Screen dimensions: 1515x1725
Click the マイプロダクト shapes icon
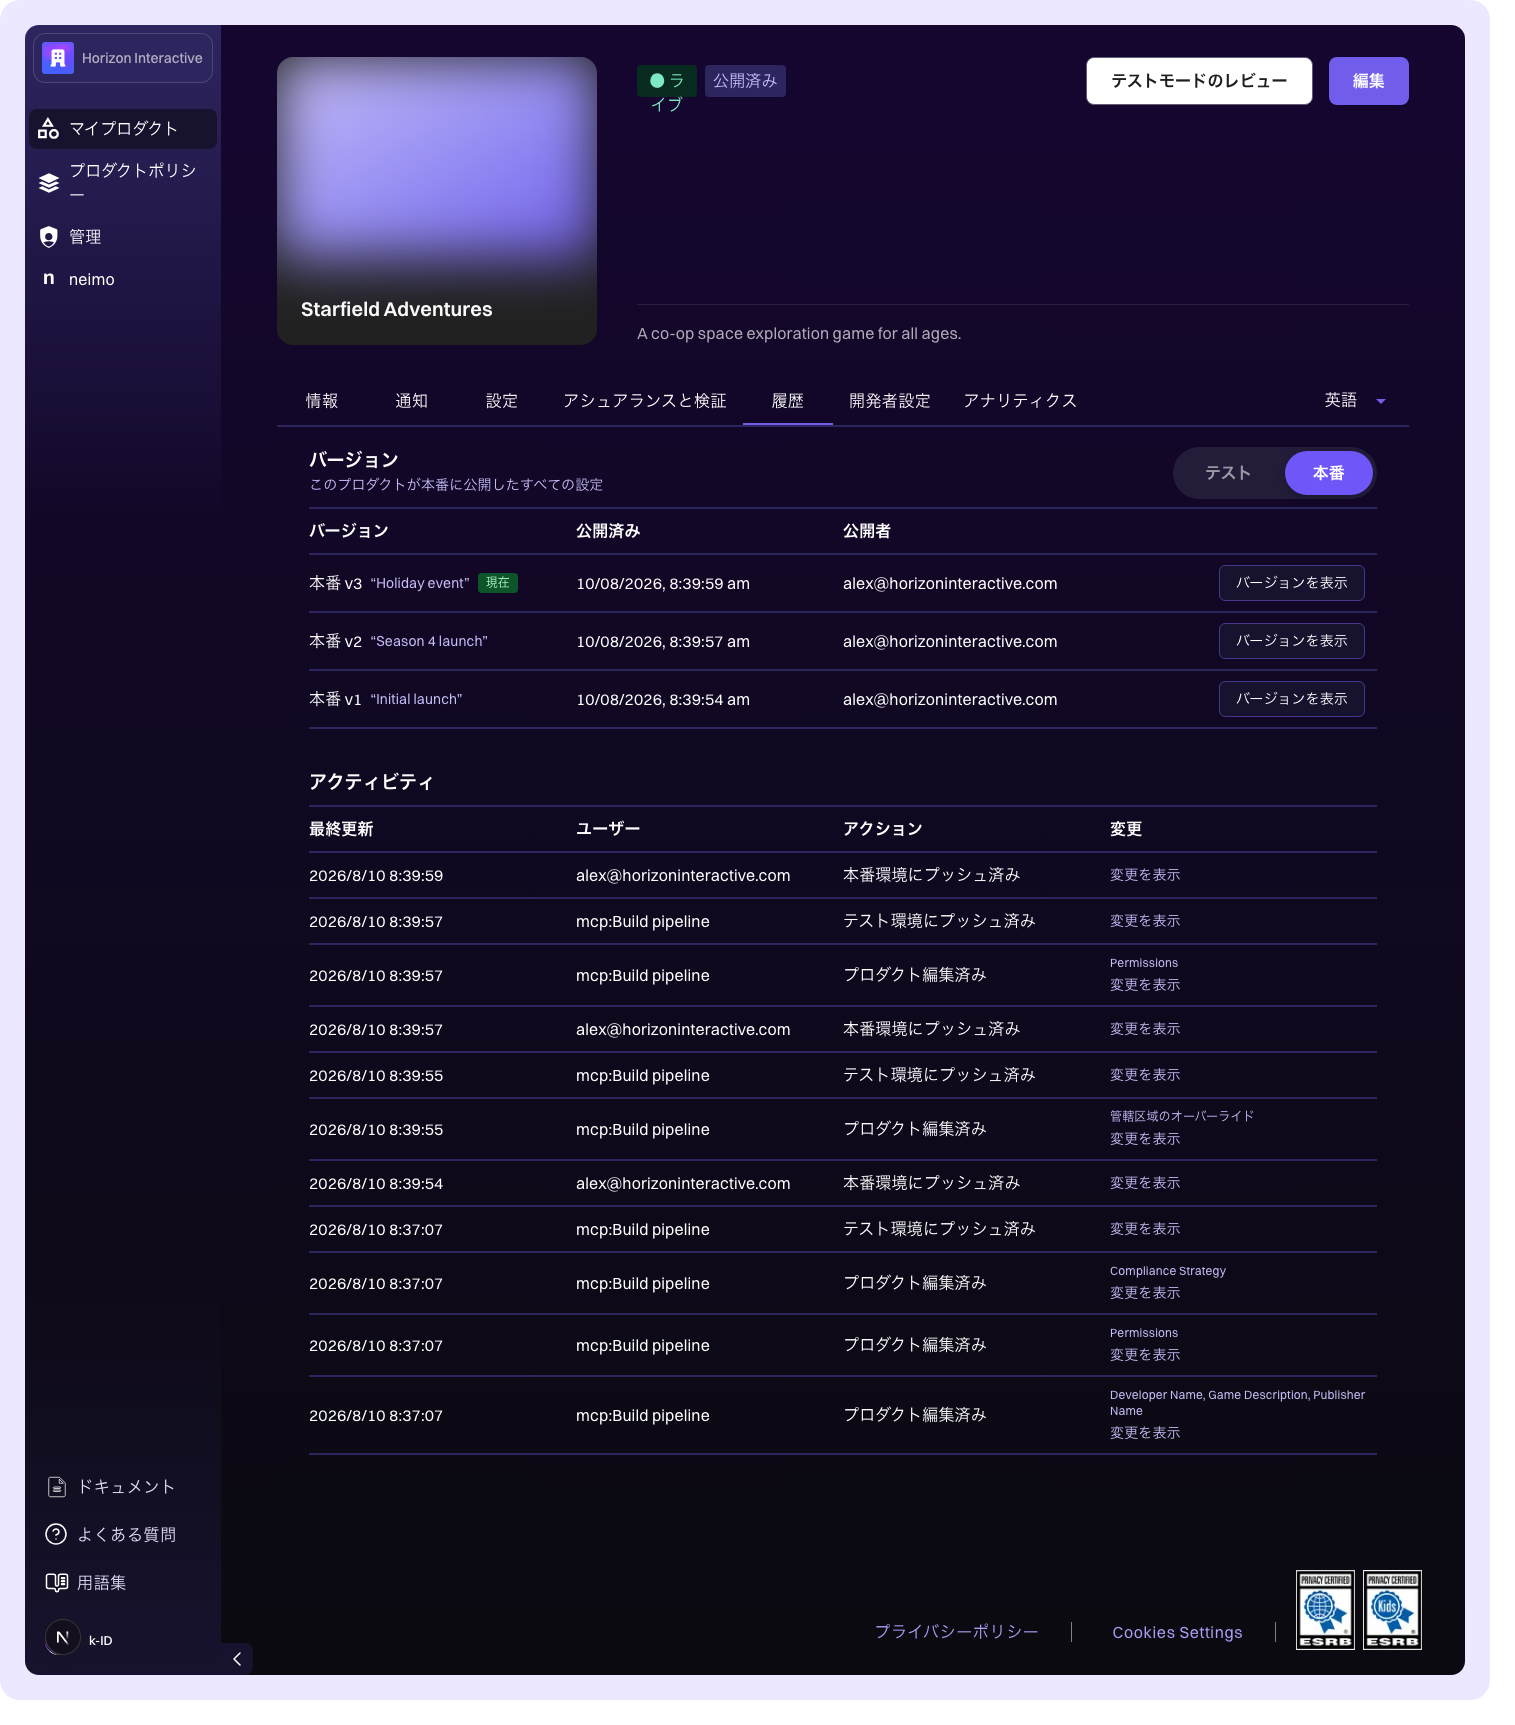click(48, 128)
